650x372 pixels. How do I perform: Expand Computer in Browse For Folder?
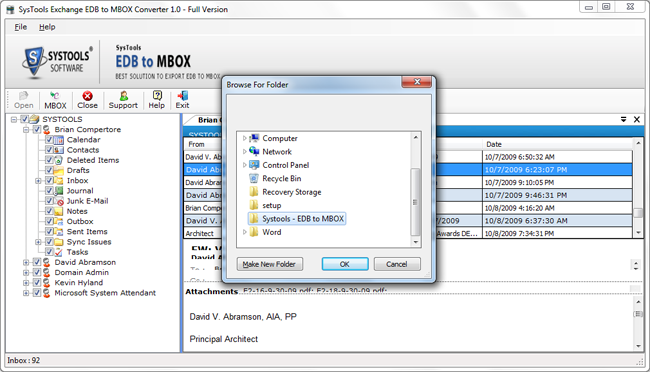point(244,138)
